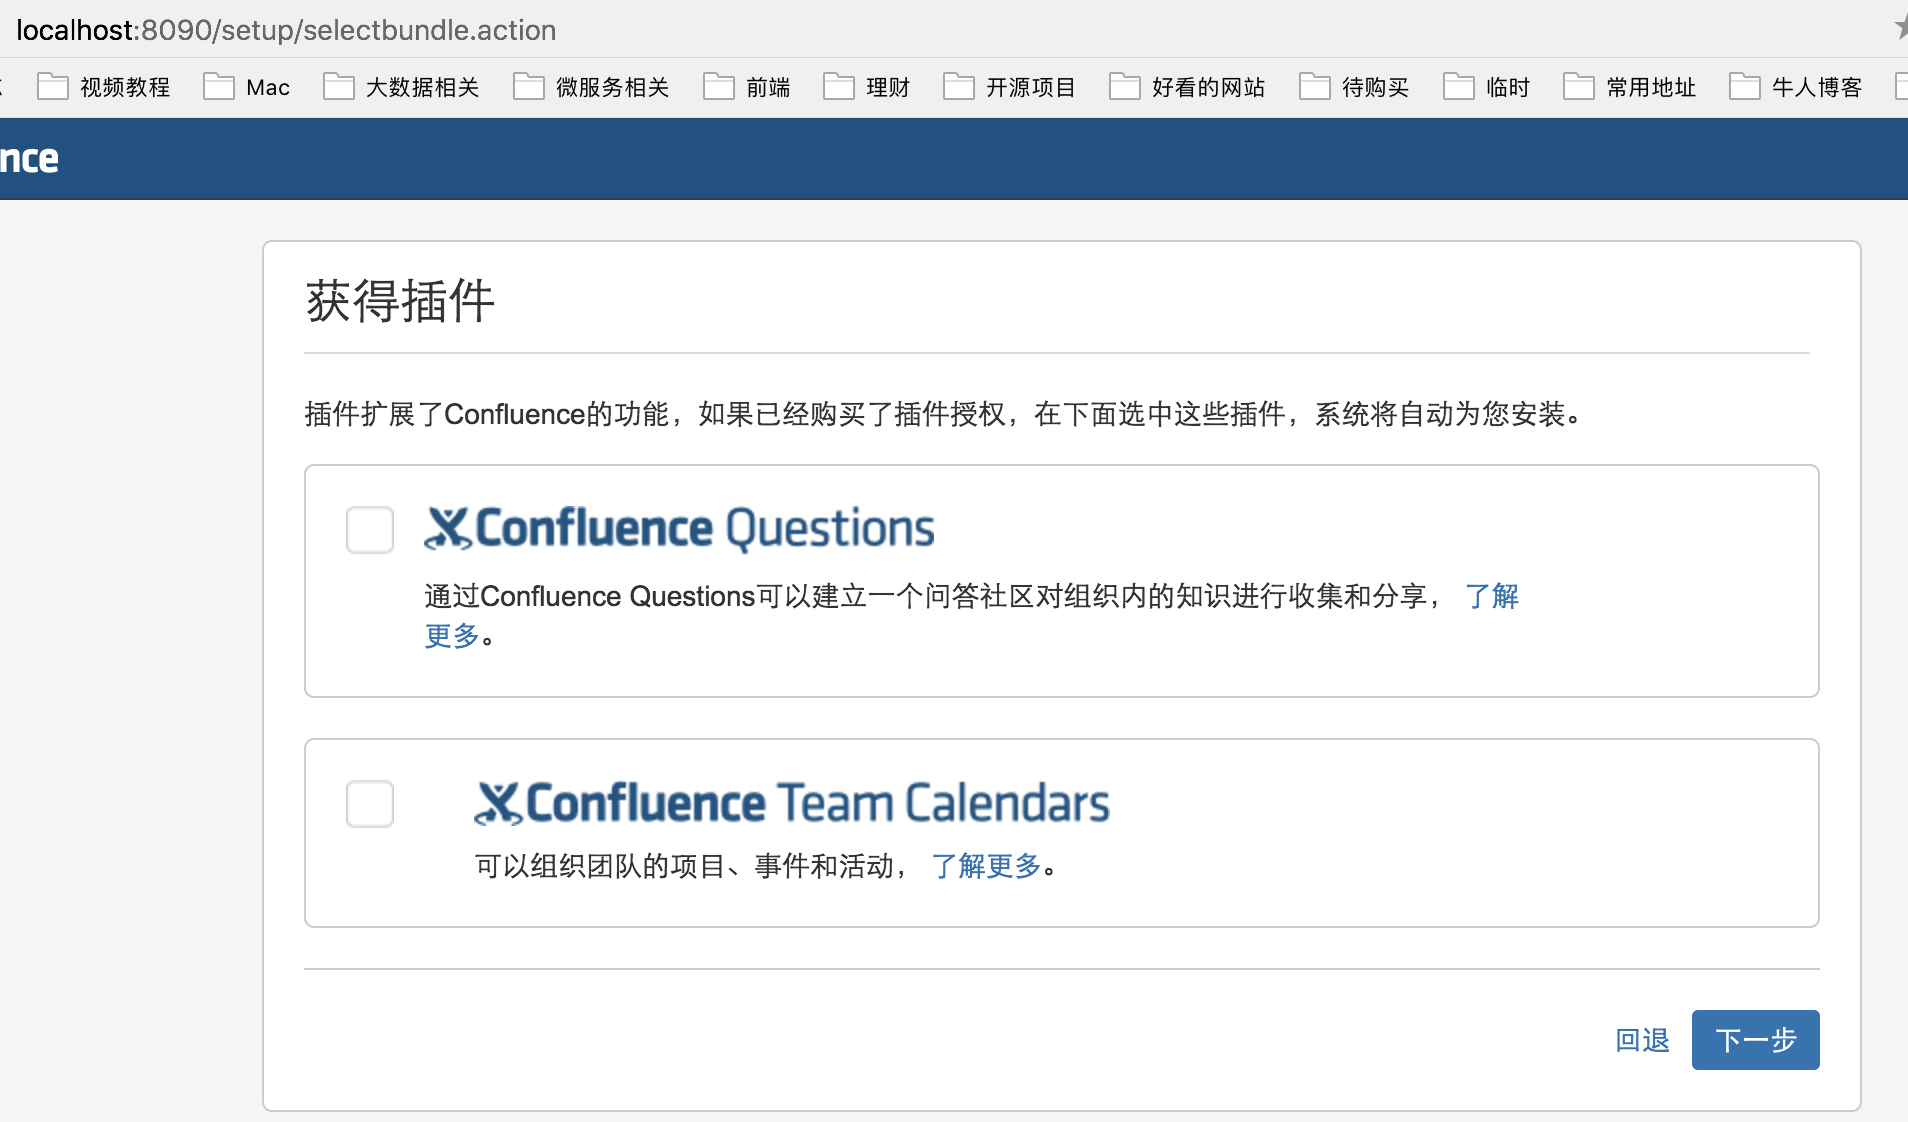Click the Confluence Questions product logo
Screen dimensions: 1908x1122
click(680, 528)
